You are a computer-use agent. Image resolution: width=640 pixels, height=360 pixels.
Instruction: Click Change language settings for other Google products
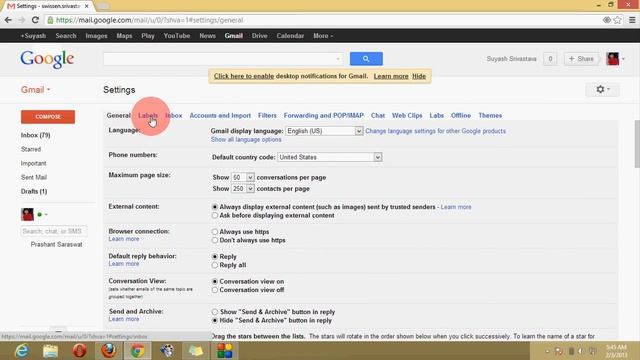(435, 131)
